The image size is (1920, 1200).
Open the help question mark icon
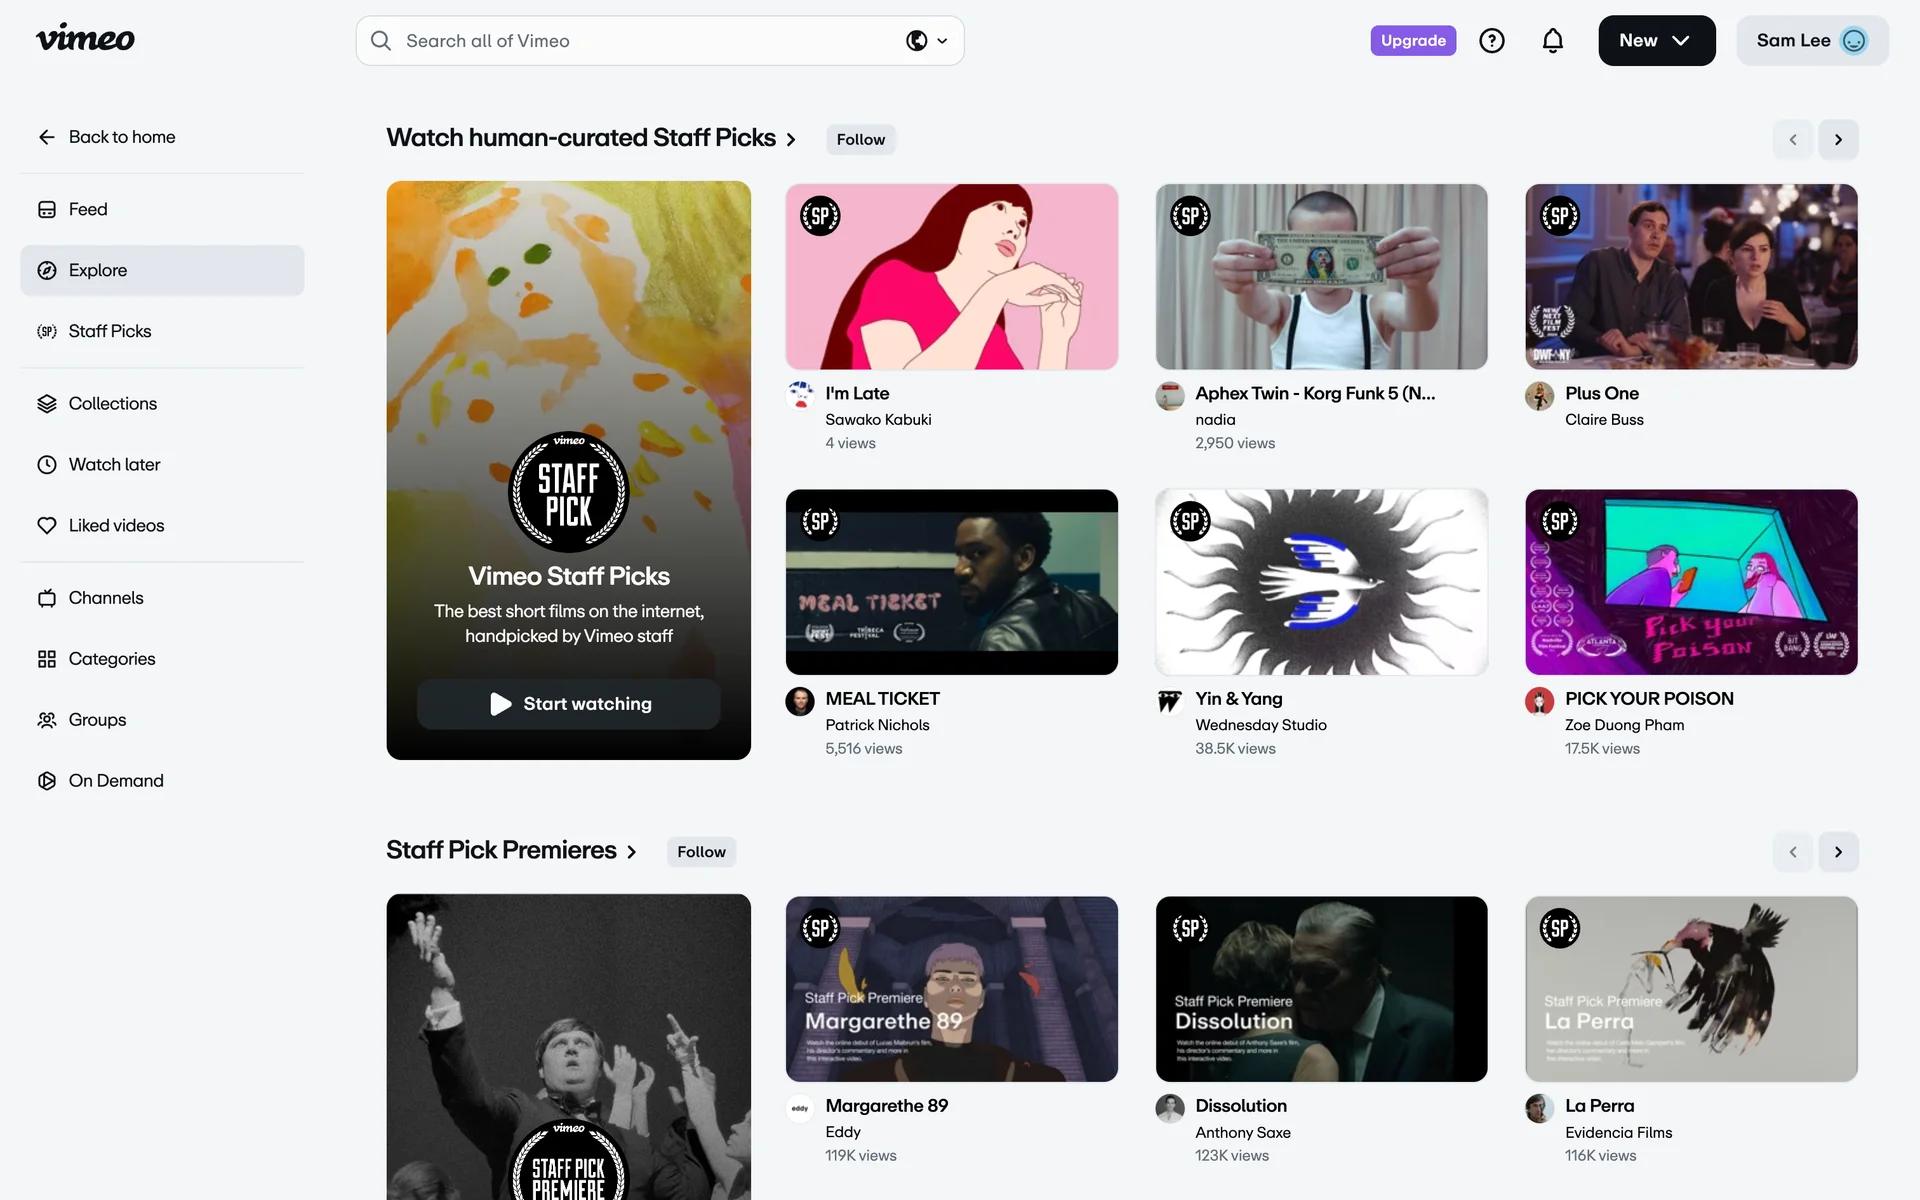(x=1491, y=41)
